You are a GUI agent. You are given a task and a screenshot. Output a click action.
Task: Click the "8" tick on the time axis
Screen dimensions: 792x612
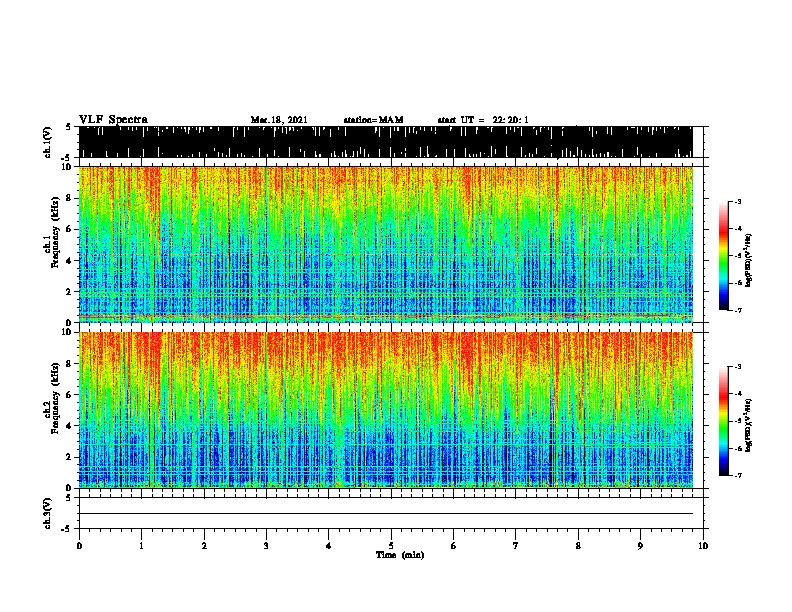point(578,546)
